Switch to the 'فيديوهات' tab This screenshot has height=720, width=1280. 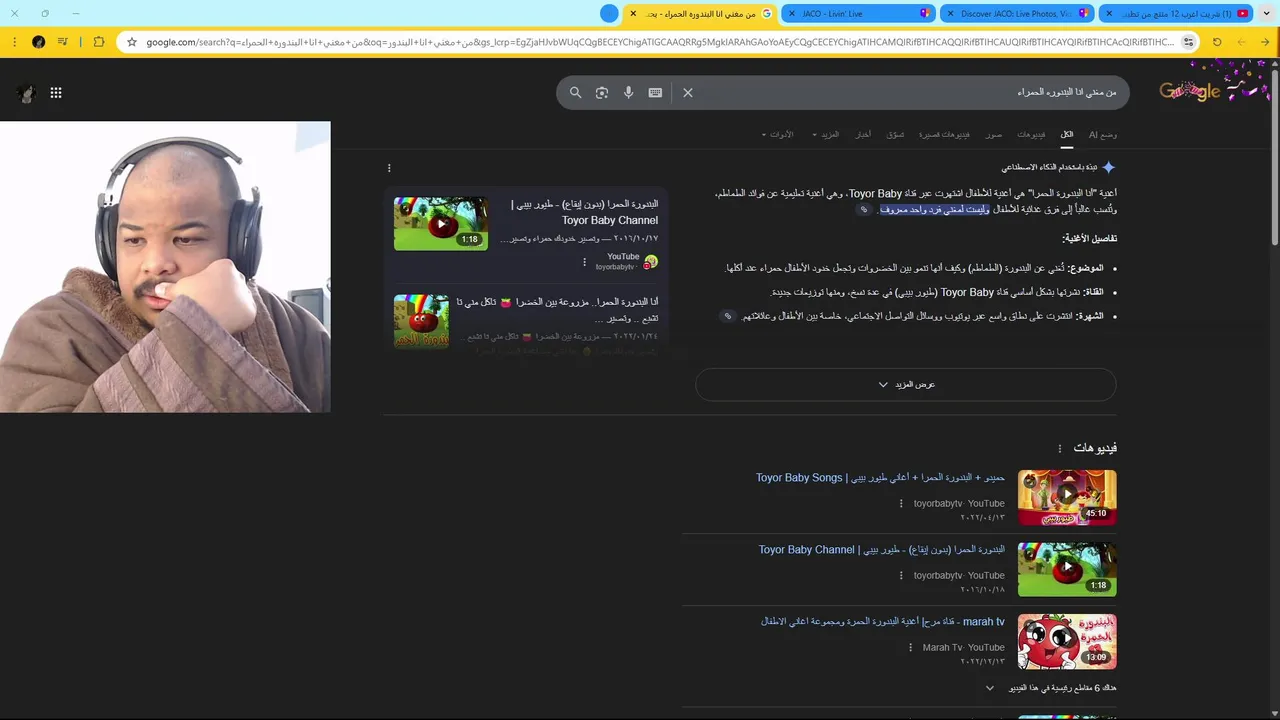pos(1031,134)
